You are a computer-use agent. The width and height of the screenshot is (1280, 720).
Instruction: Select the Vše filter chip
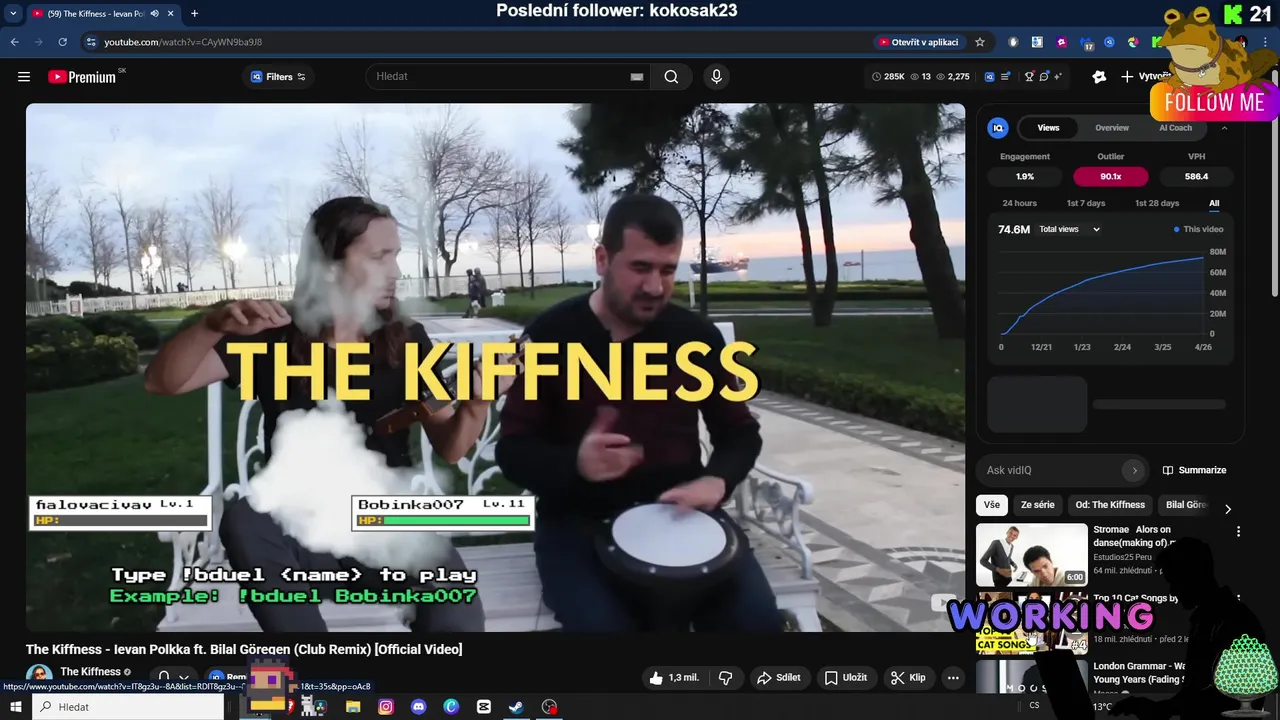point(991,505)
